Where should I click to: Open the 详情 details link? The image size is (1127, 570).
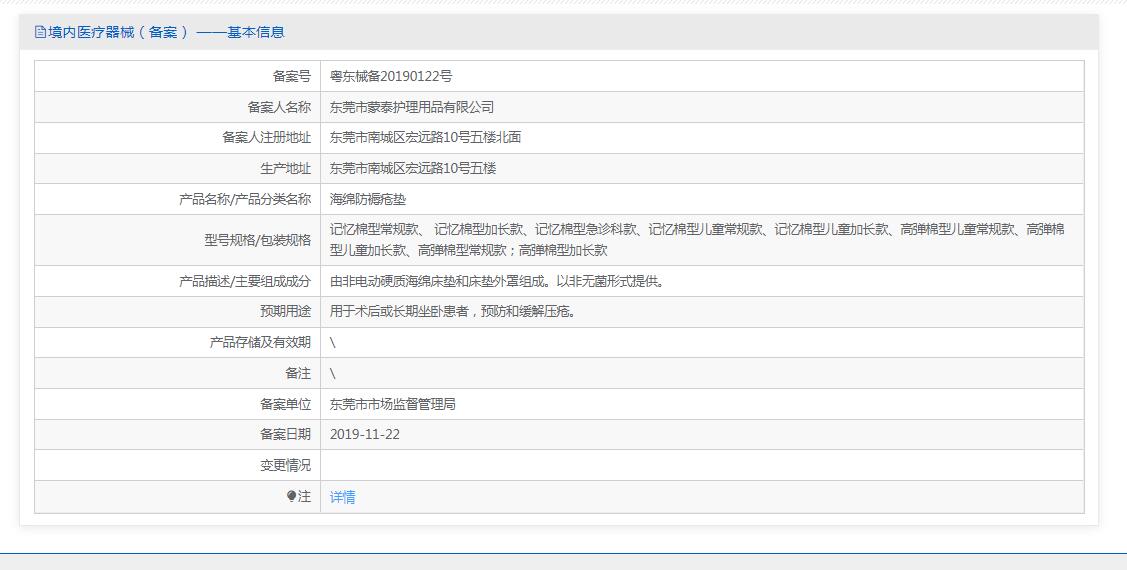pos(342,497)
